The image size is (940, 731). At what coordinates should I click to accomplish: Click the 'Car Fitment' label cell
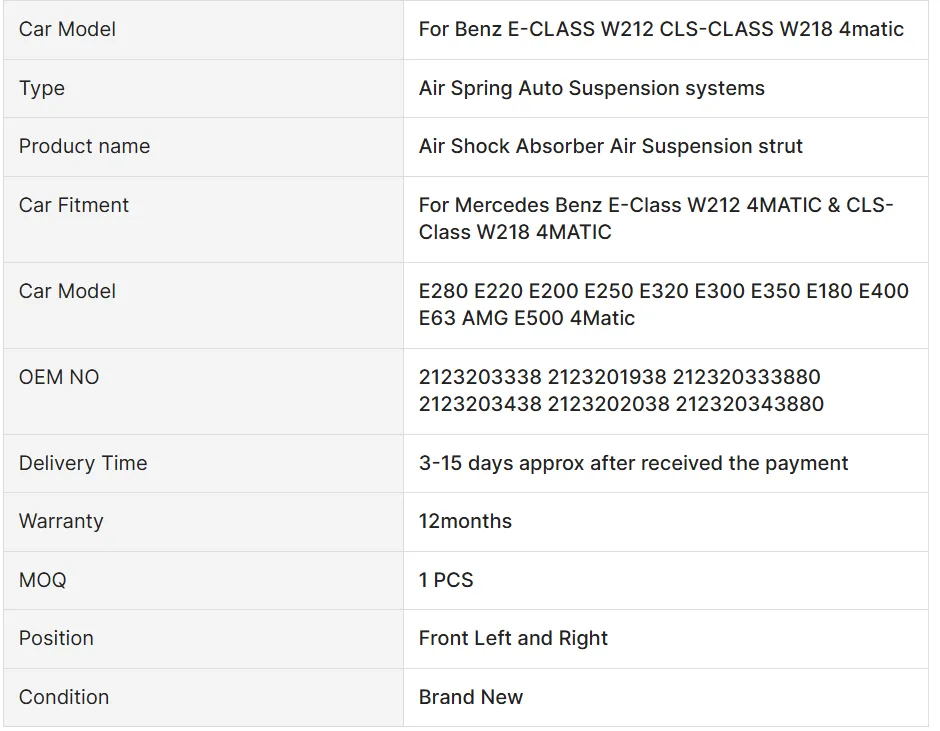pos(74,205)
